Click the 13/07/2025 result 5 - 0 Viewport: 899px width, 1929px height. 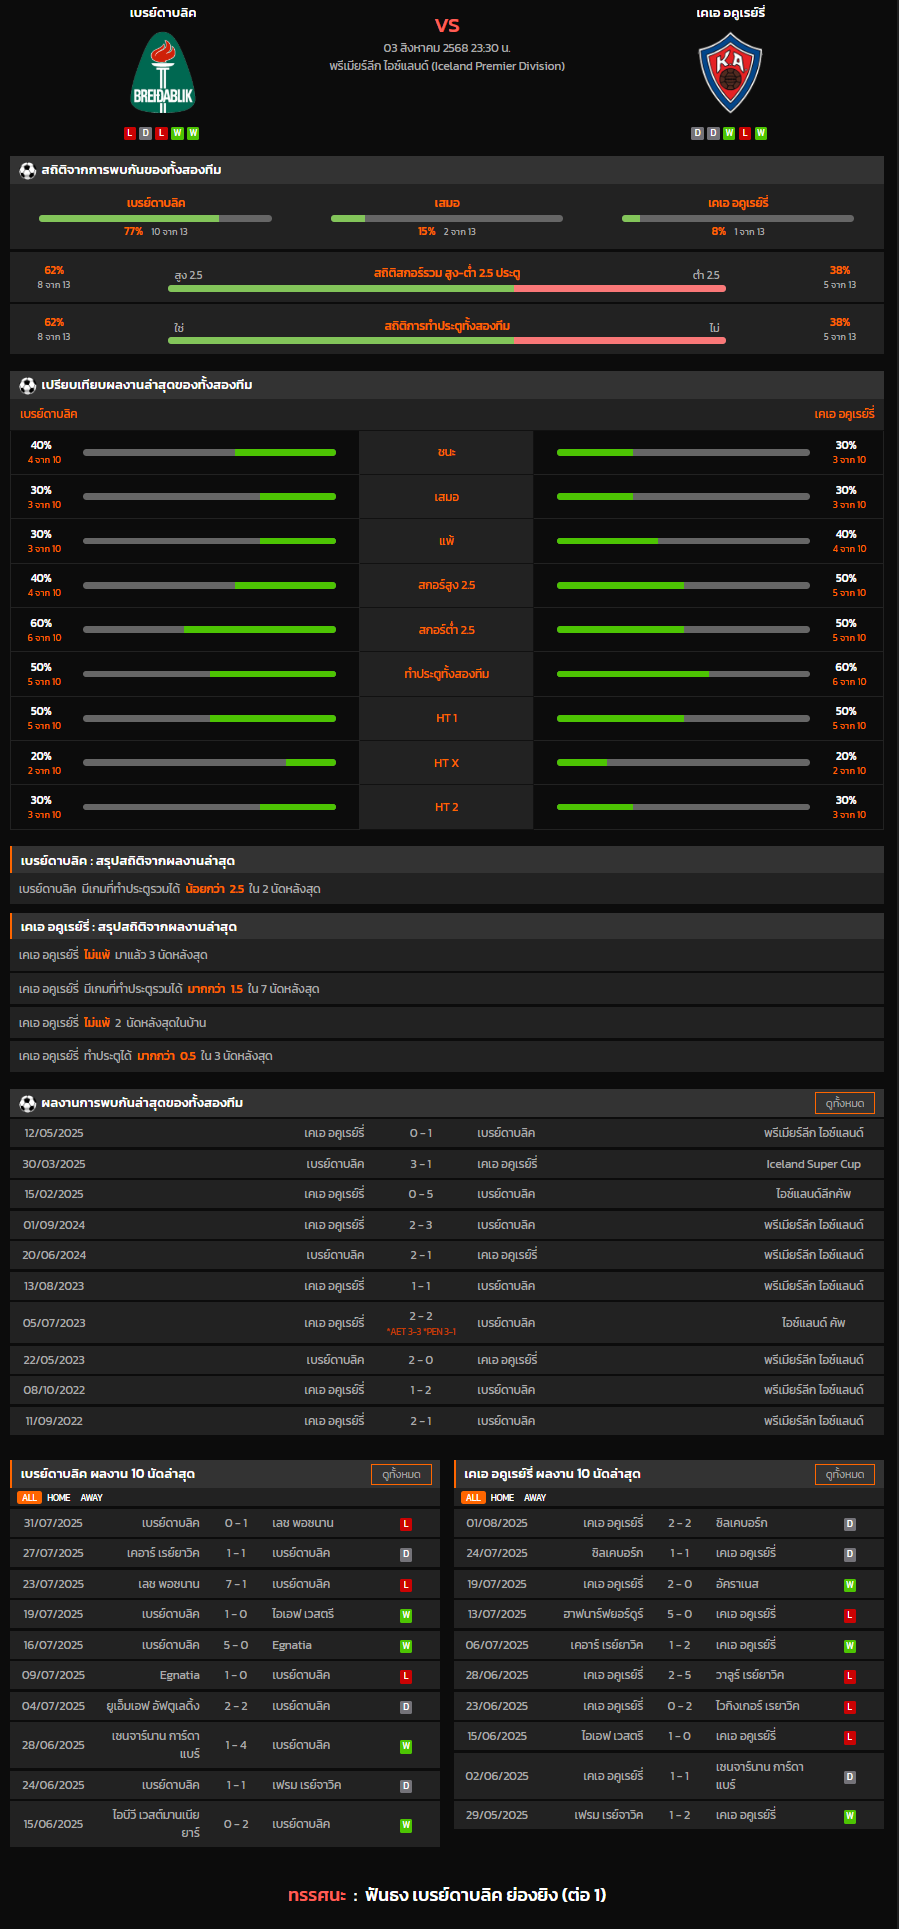click(x=680, y=1614)
